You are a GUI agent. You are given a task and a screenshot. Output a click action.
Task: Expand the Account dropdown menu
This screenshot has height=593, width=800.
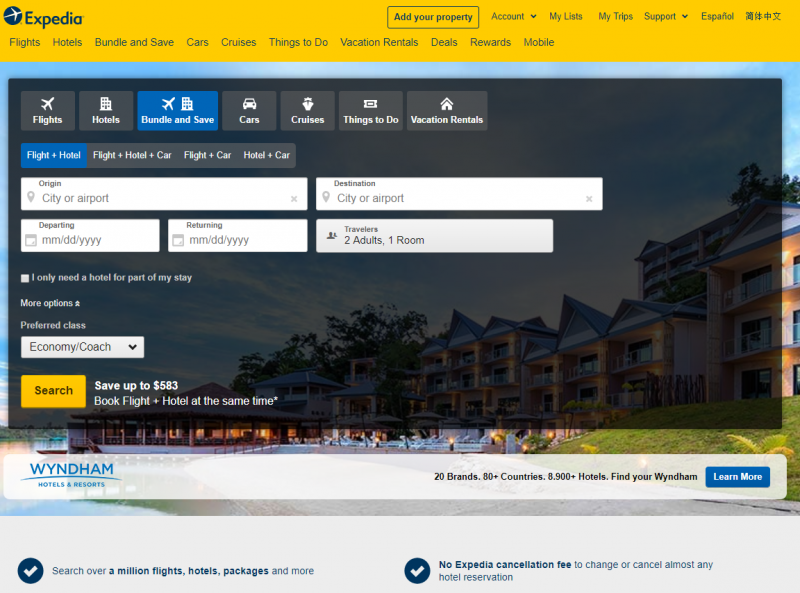point(513,16)
